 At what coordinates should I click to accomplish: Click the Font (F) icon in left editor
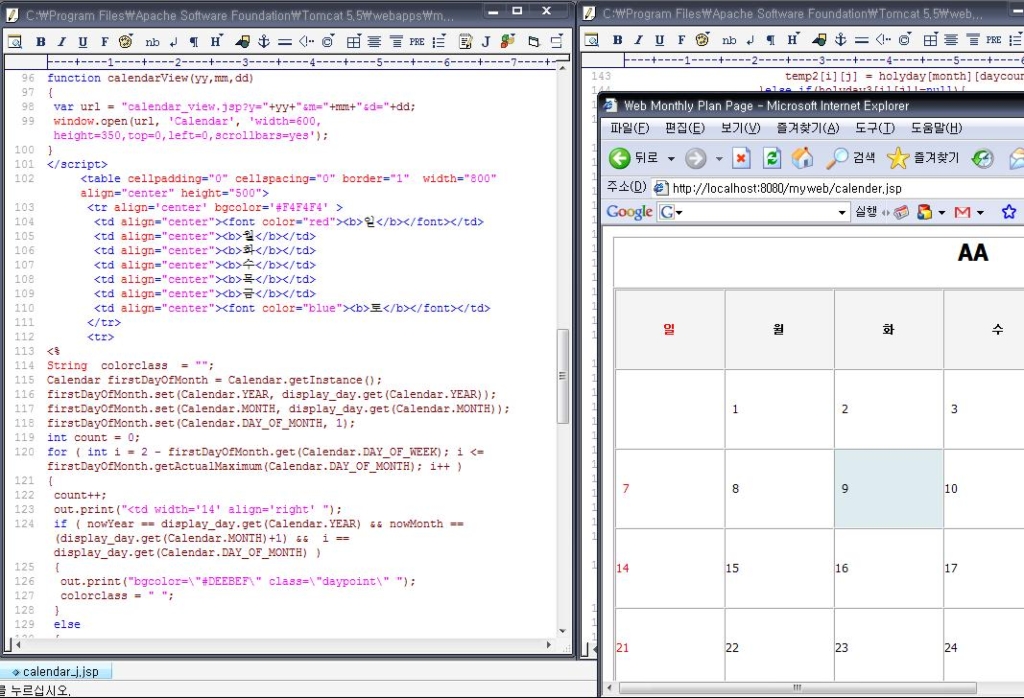(104, 42)
